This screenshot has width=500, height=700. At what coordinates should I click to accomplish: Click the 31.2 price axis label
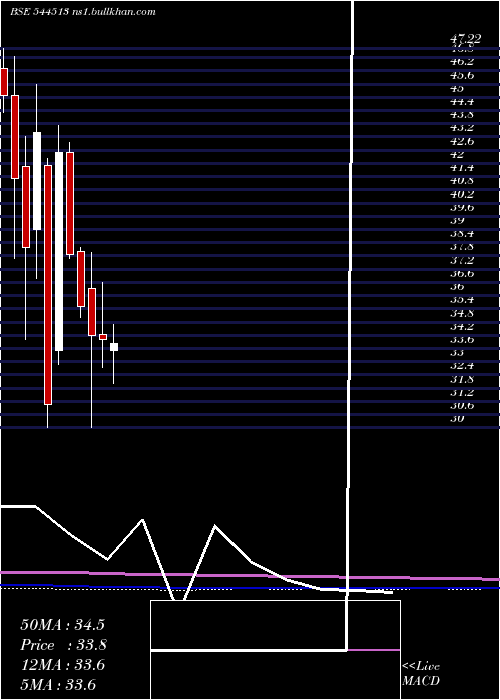click(462, 392)
